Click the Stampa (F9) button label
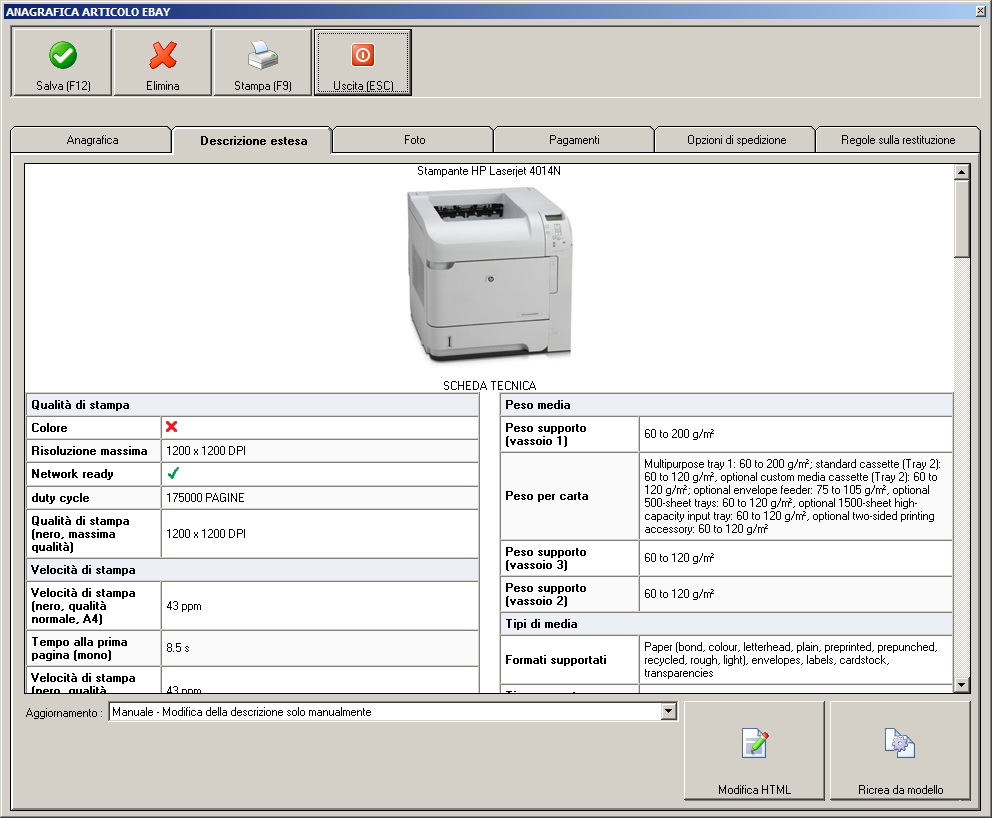This screenshot has height=818, width=992. point(263,85)
